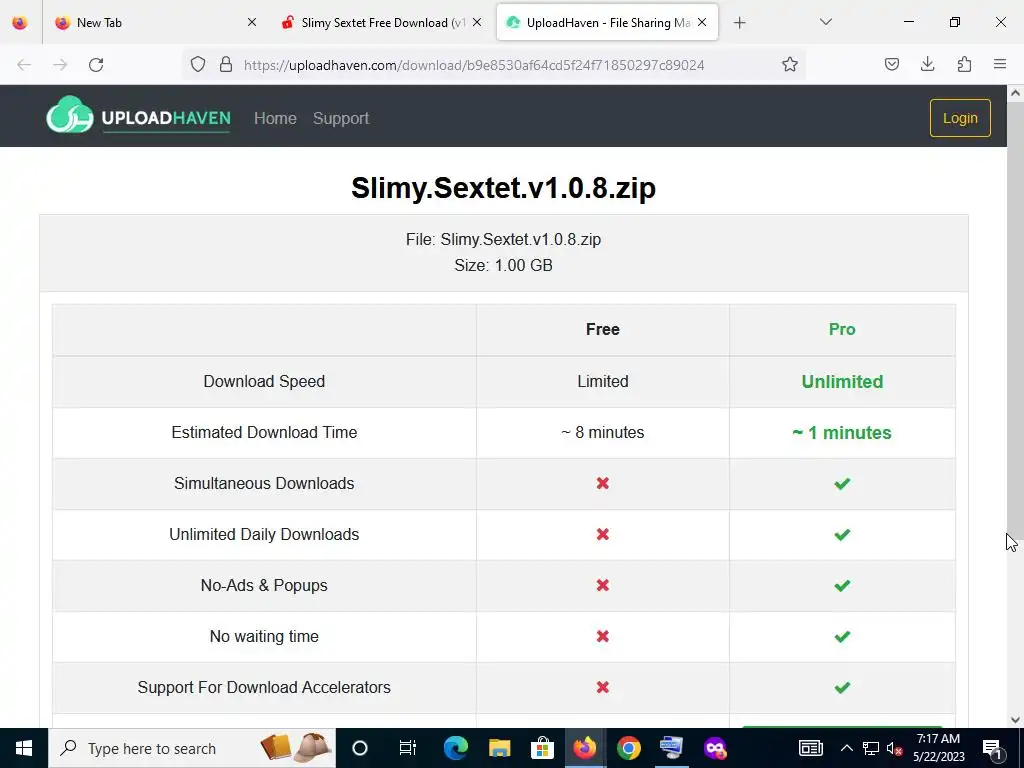Reload the current page
The height and width of the screenshot is (768, 1024).
pos(96,65)
